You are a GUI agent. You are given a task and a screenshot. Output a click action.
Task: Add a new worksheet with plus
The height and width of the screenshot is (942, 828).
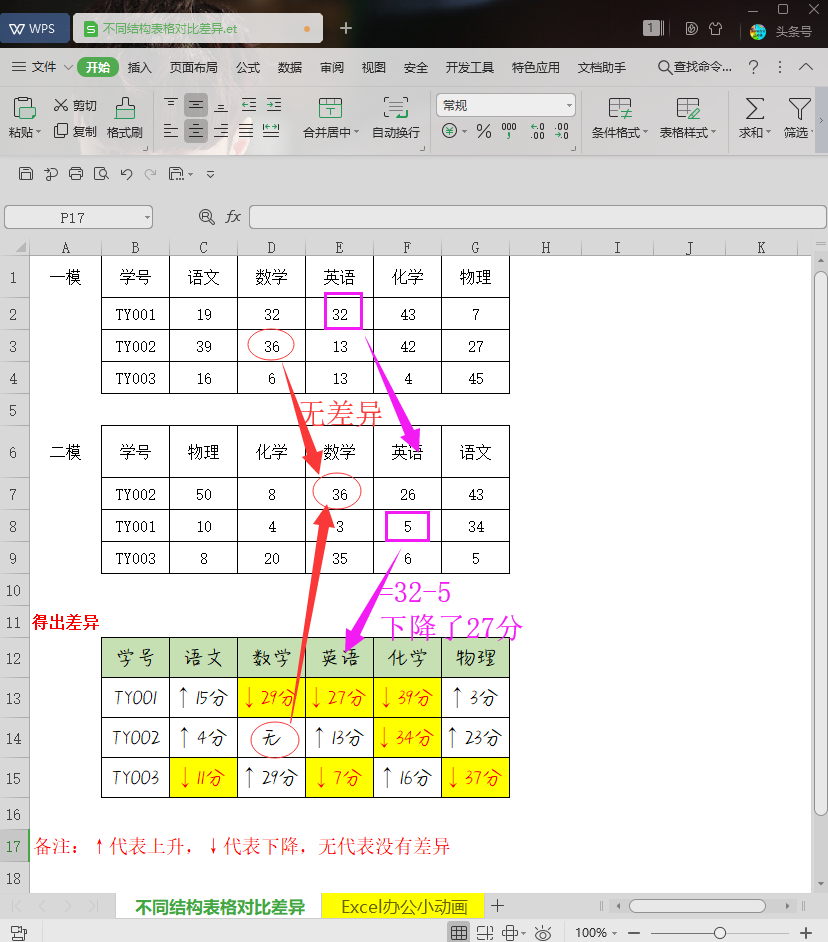[x=498, y=905]
